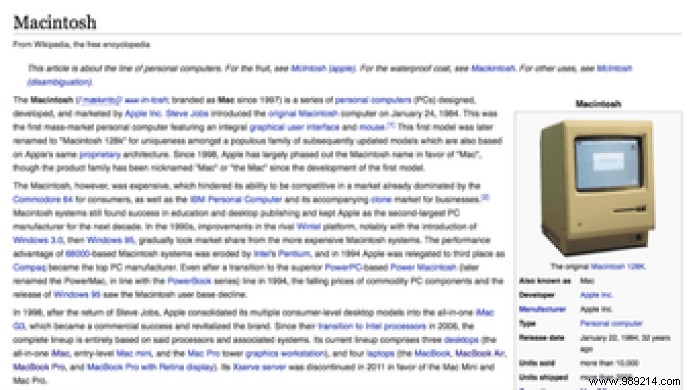Open the laptops link
The image size is (695, 390).
click(380, 354)
